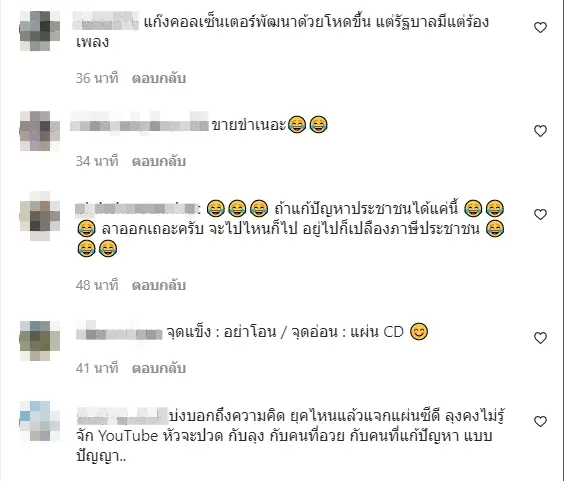Click the username before บ่งบอกถึงความคิด
This screenshot has height=481, width=564.
(122, 416)
